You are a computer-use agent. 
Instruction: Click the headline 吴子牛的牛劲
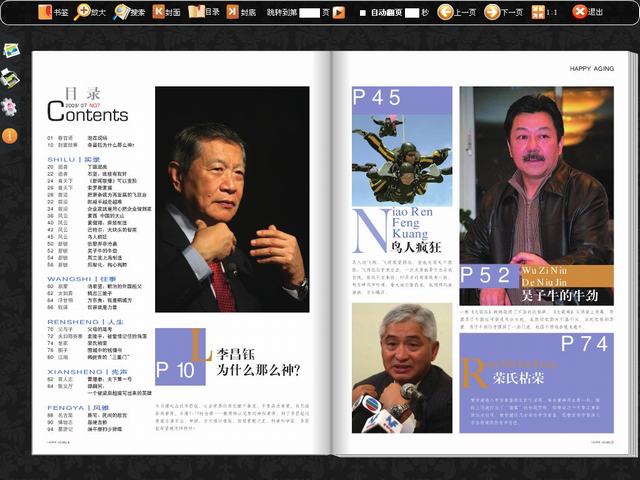point(560,296)
